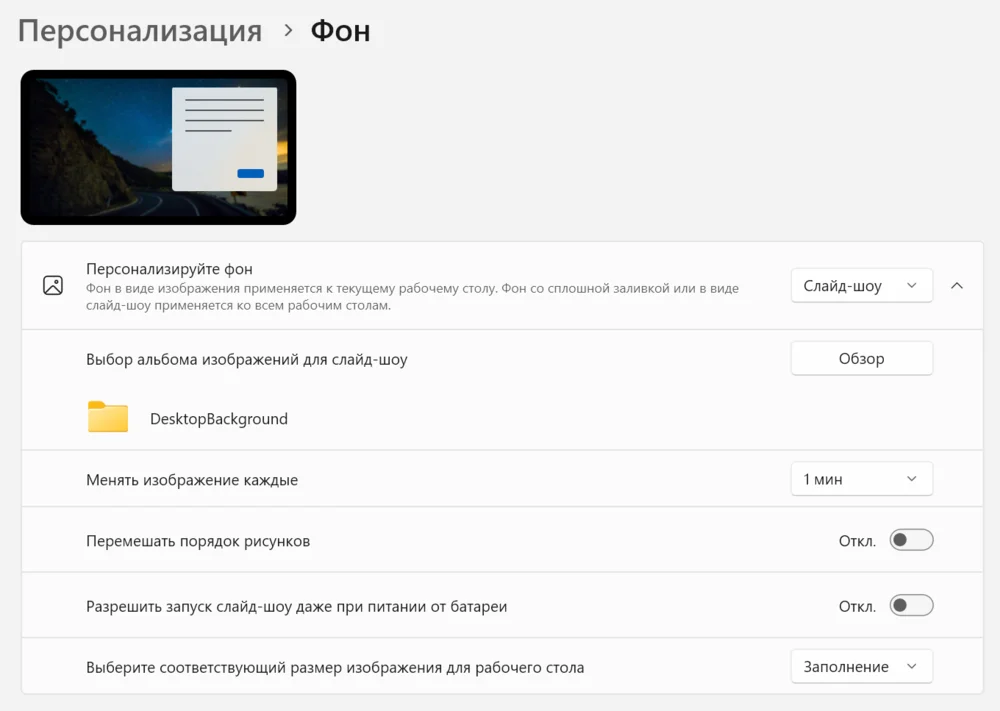The width and height of the screenshot is (1000, 711).
Task: Toggle Перемешать порядок рисунков switch
Action: (x=911, y=540)
